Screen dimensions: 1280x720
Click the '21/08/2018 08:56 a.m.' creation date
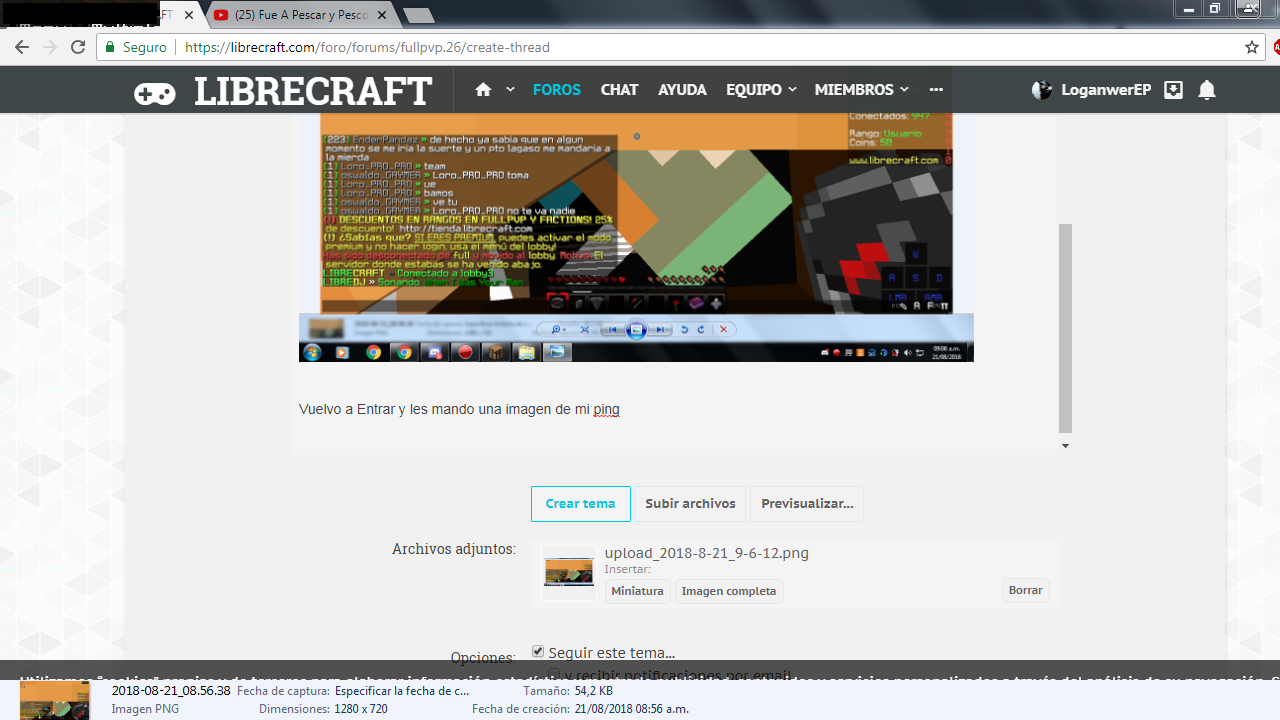coord(632,709)
